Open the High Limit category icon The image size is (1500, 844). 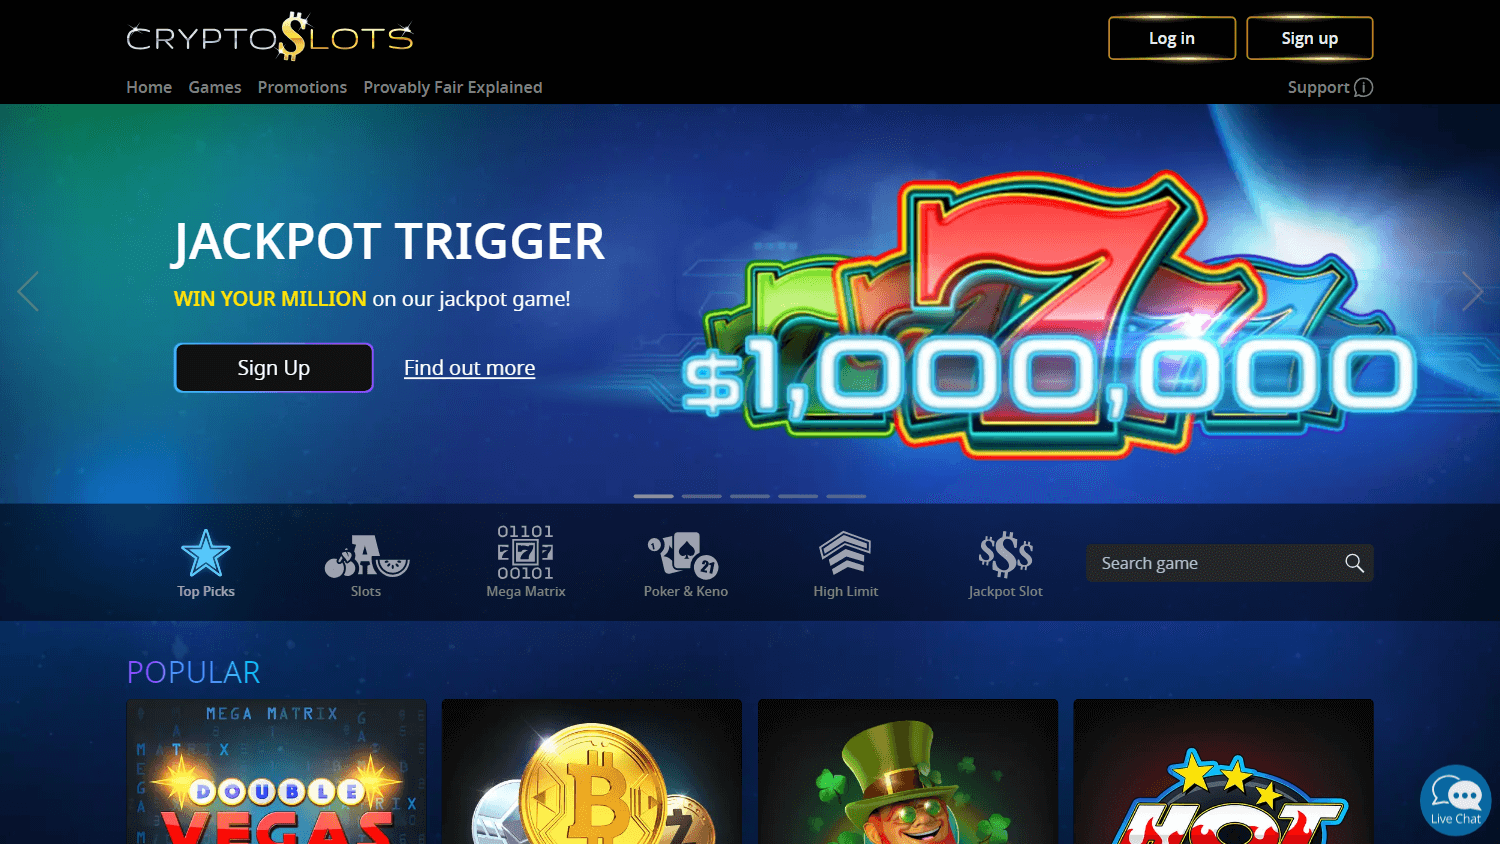[x=845, y=553]
